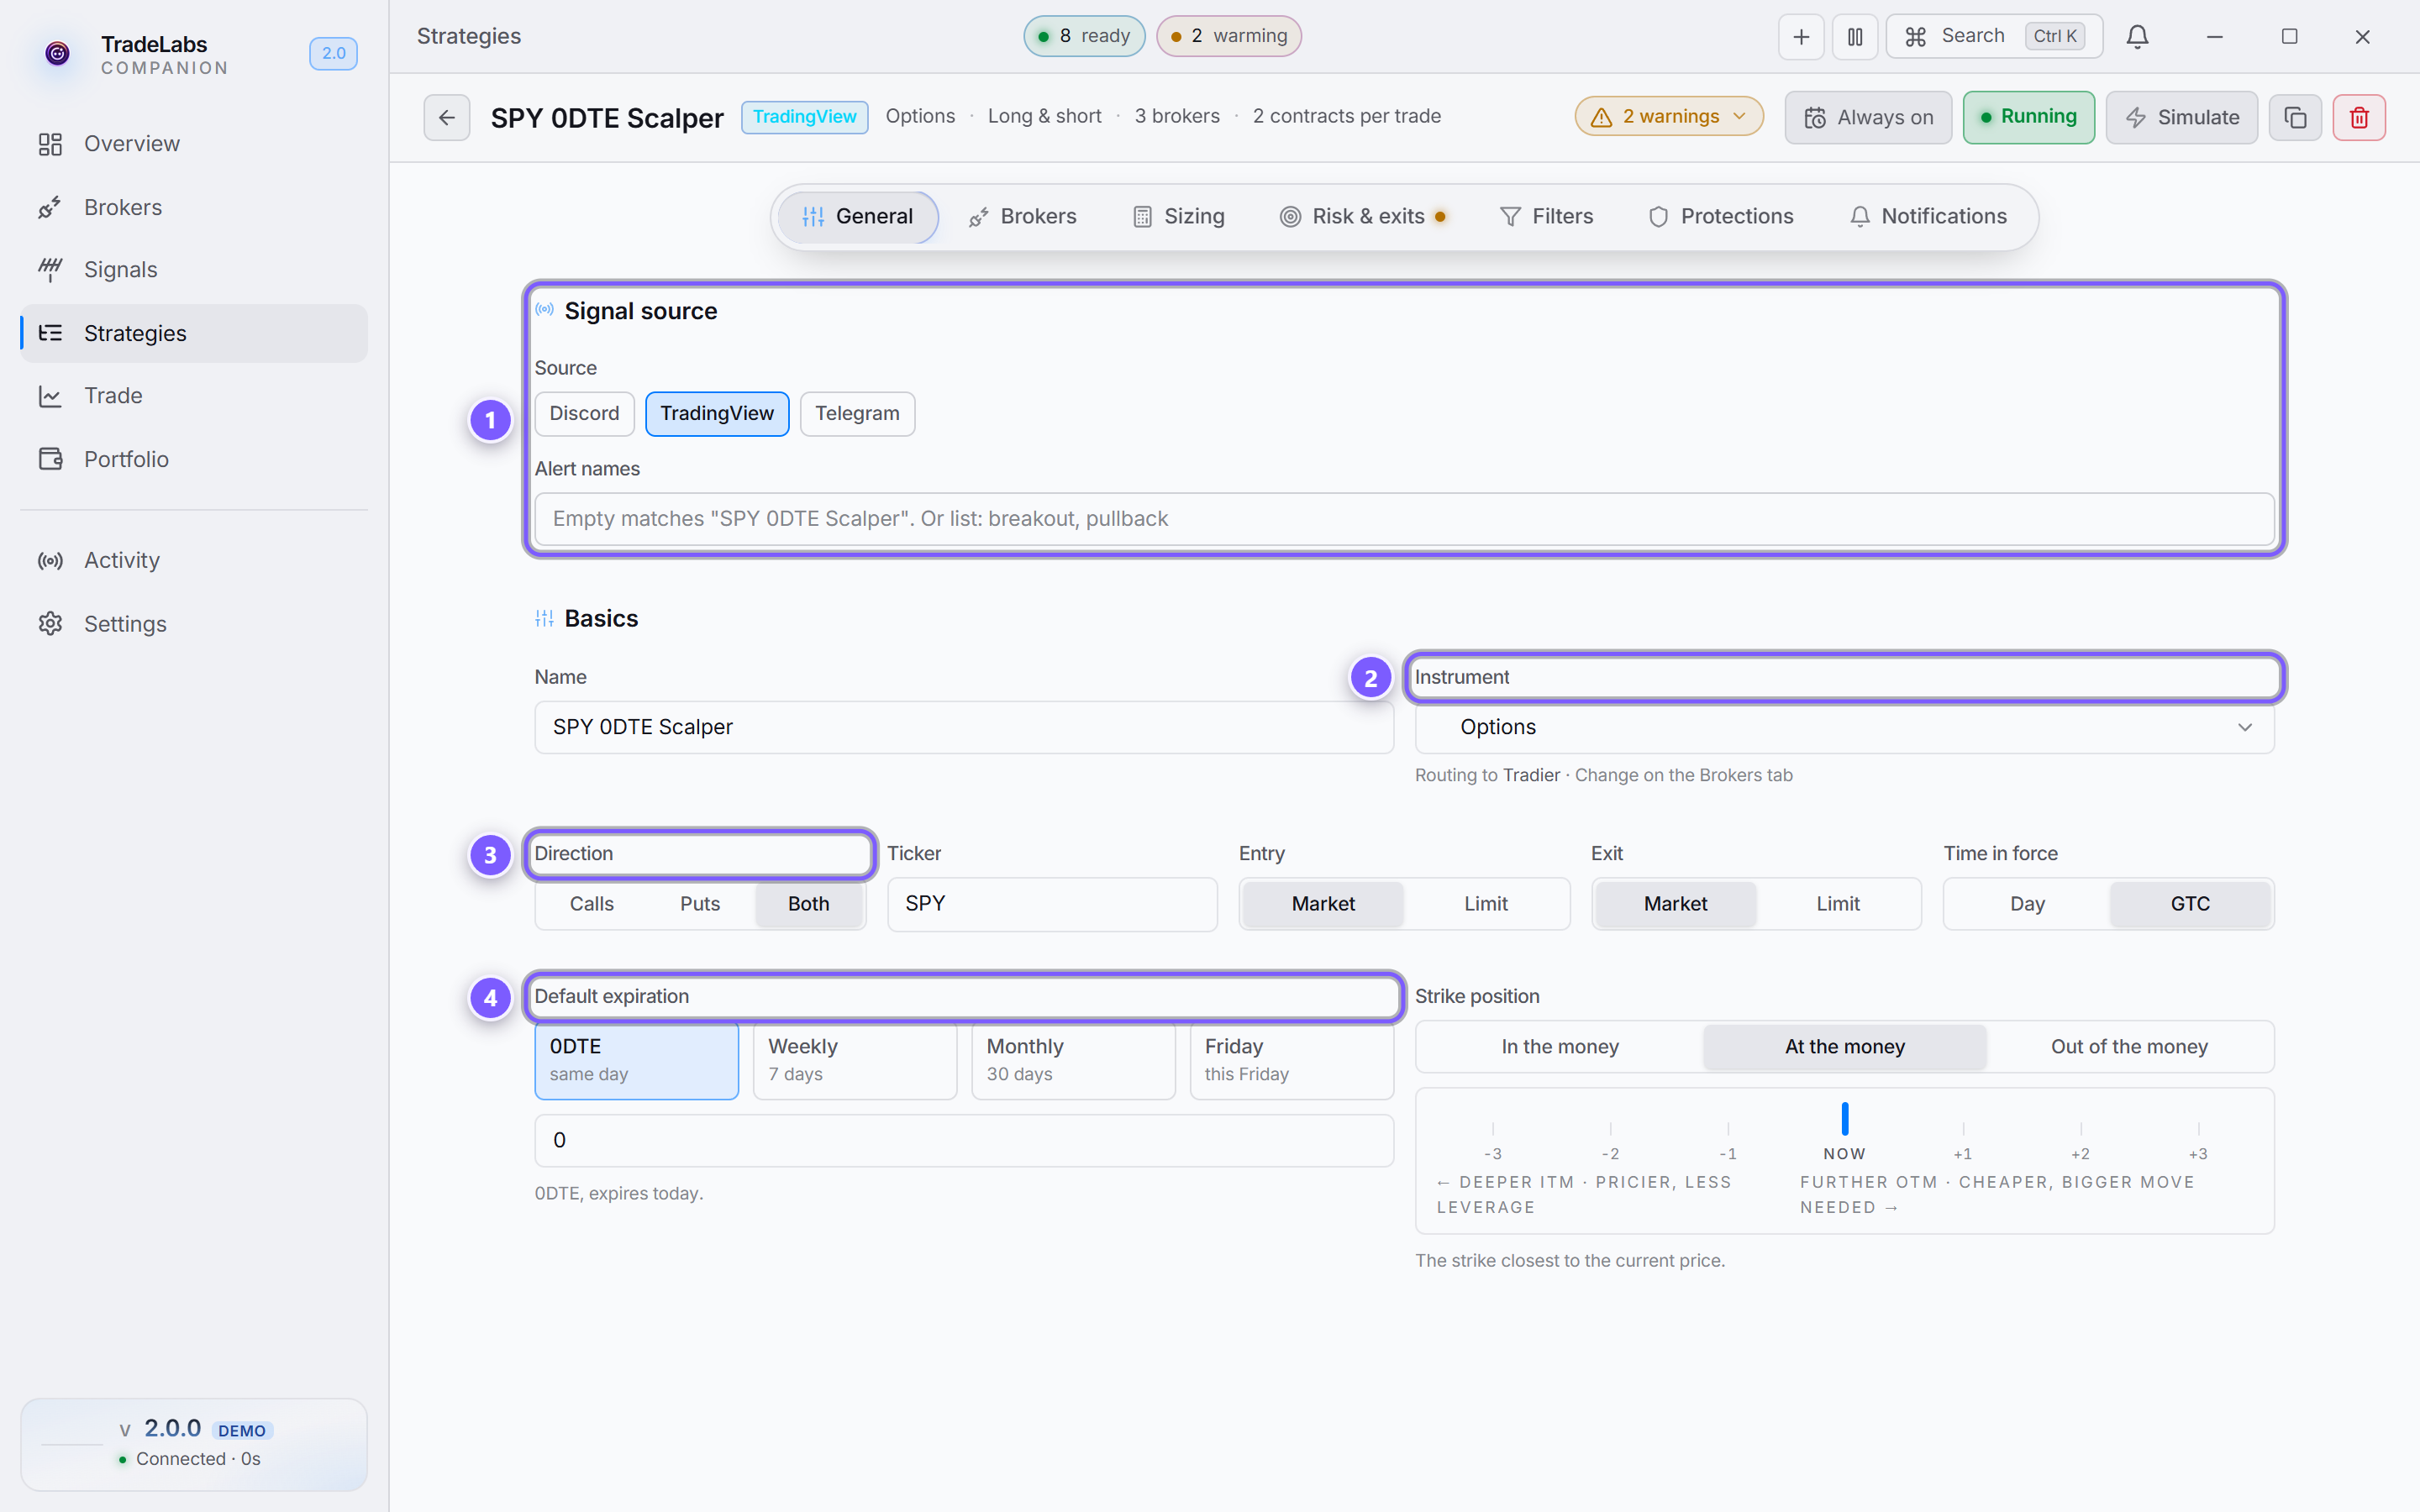Image resolution: width=2420 pixels, height=1512 pixels.
Task: Click the Tradier routing link
Action: (x=1531, y=775)
